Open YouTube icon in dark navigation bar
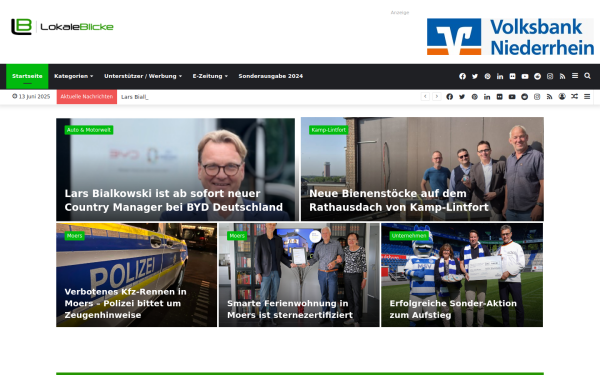This screenshot has height=375, width=600. point(525,76)
